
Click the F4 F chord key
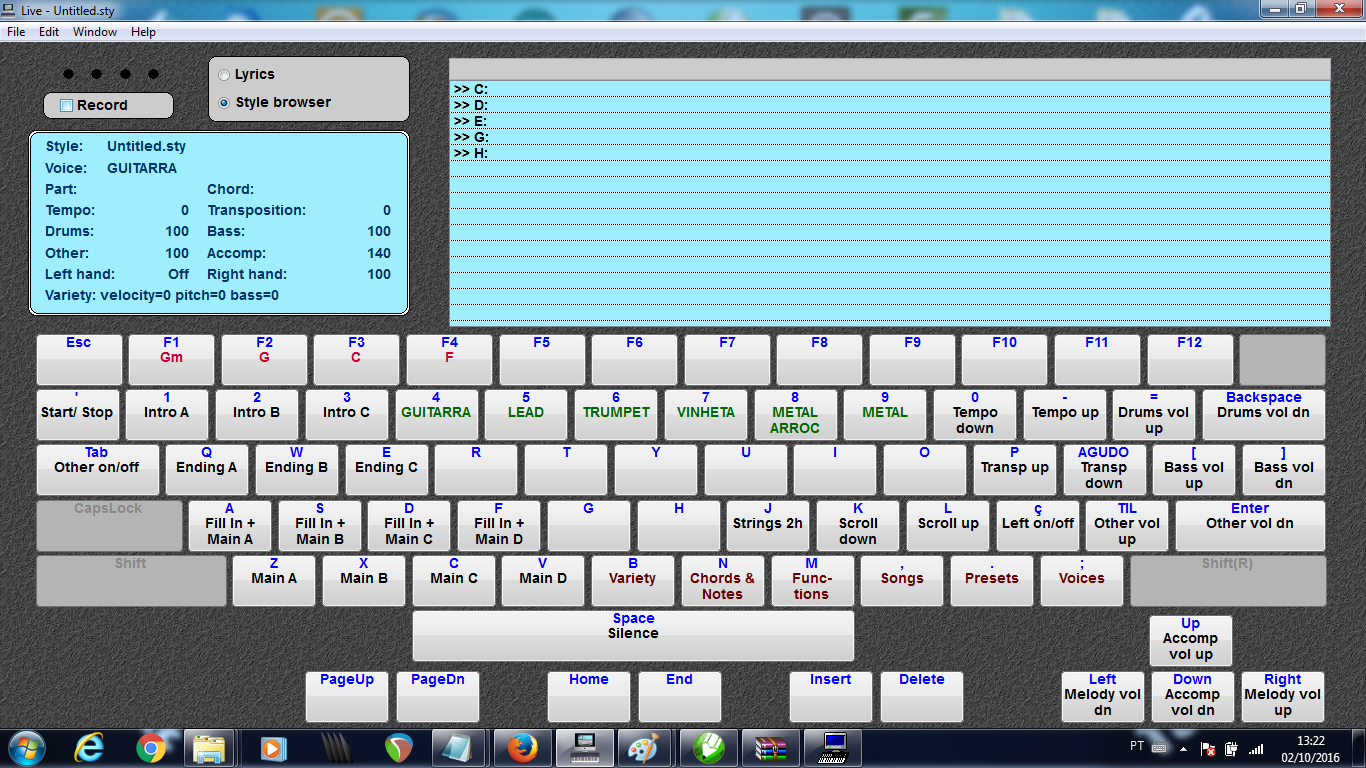click(449, 360)
